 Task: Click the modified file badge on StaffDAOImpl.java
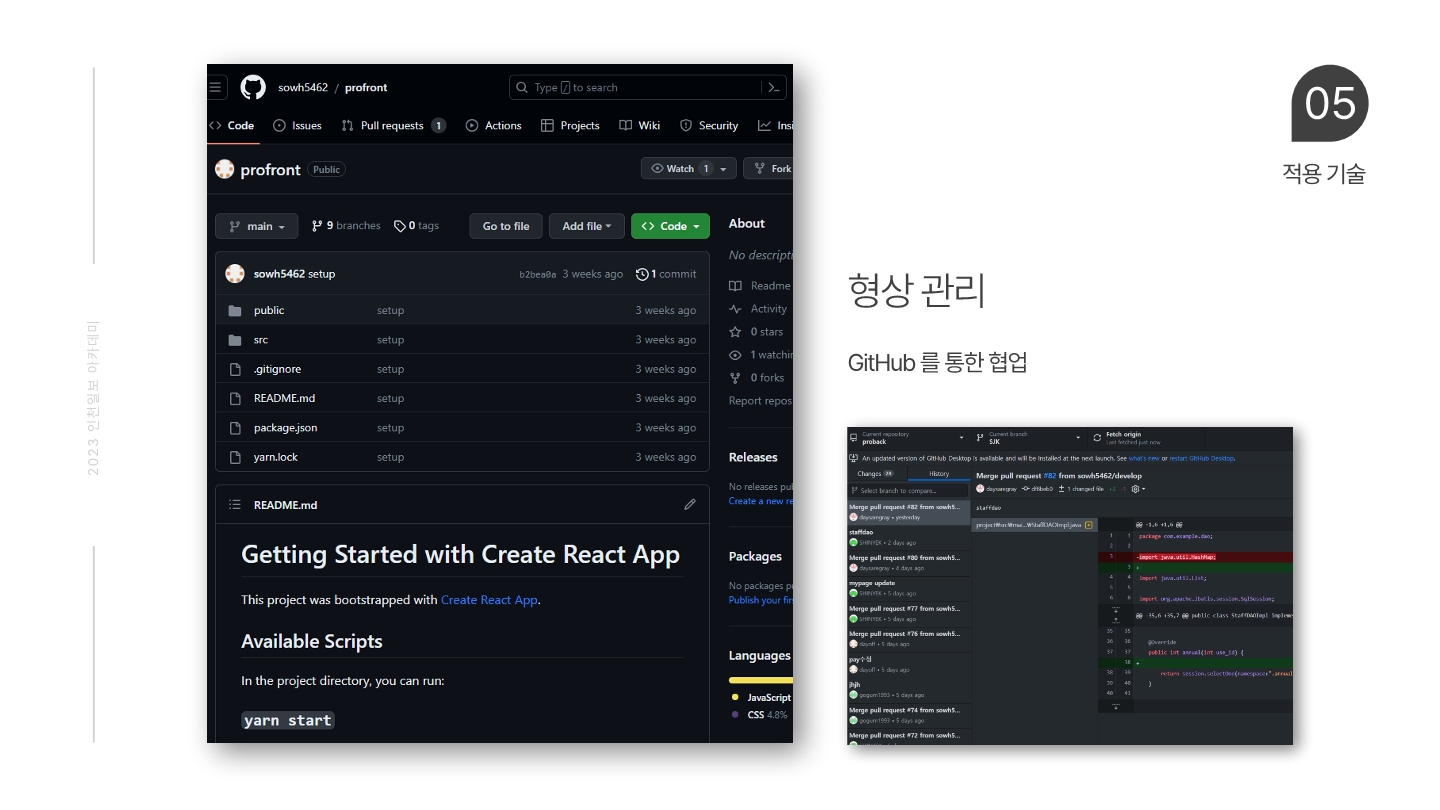[x=1088, y=525]
